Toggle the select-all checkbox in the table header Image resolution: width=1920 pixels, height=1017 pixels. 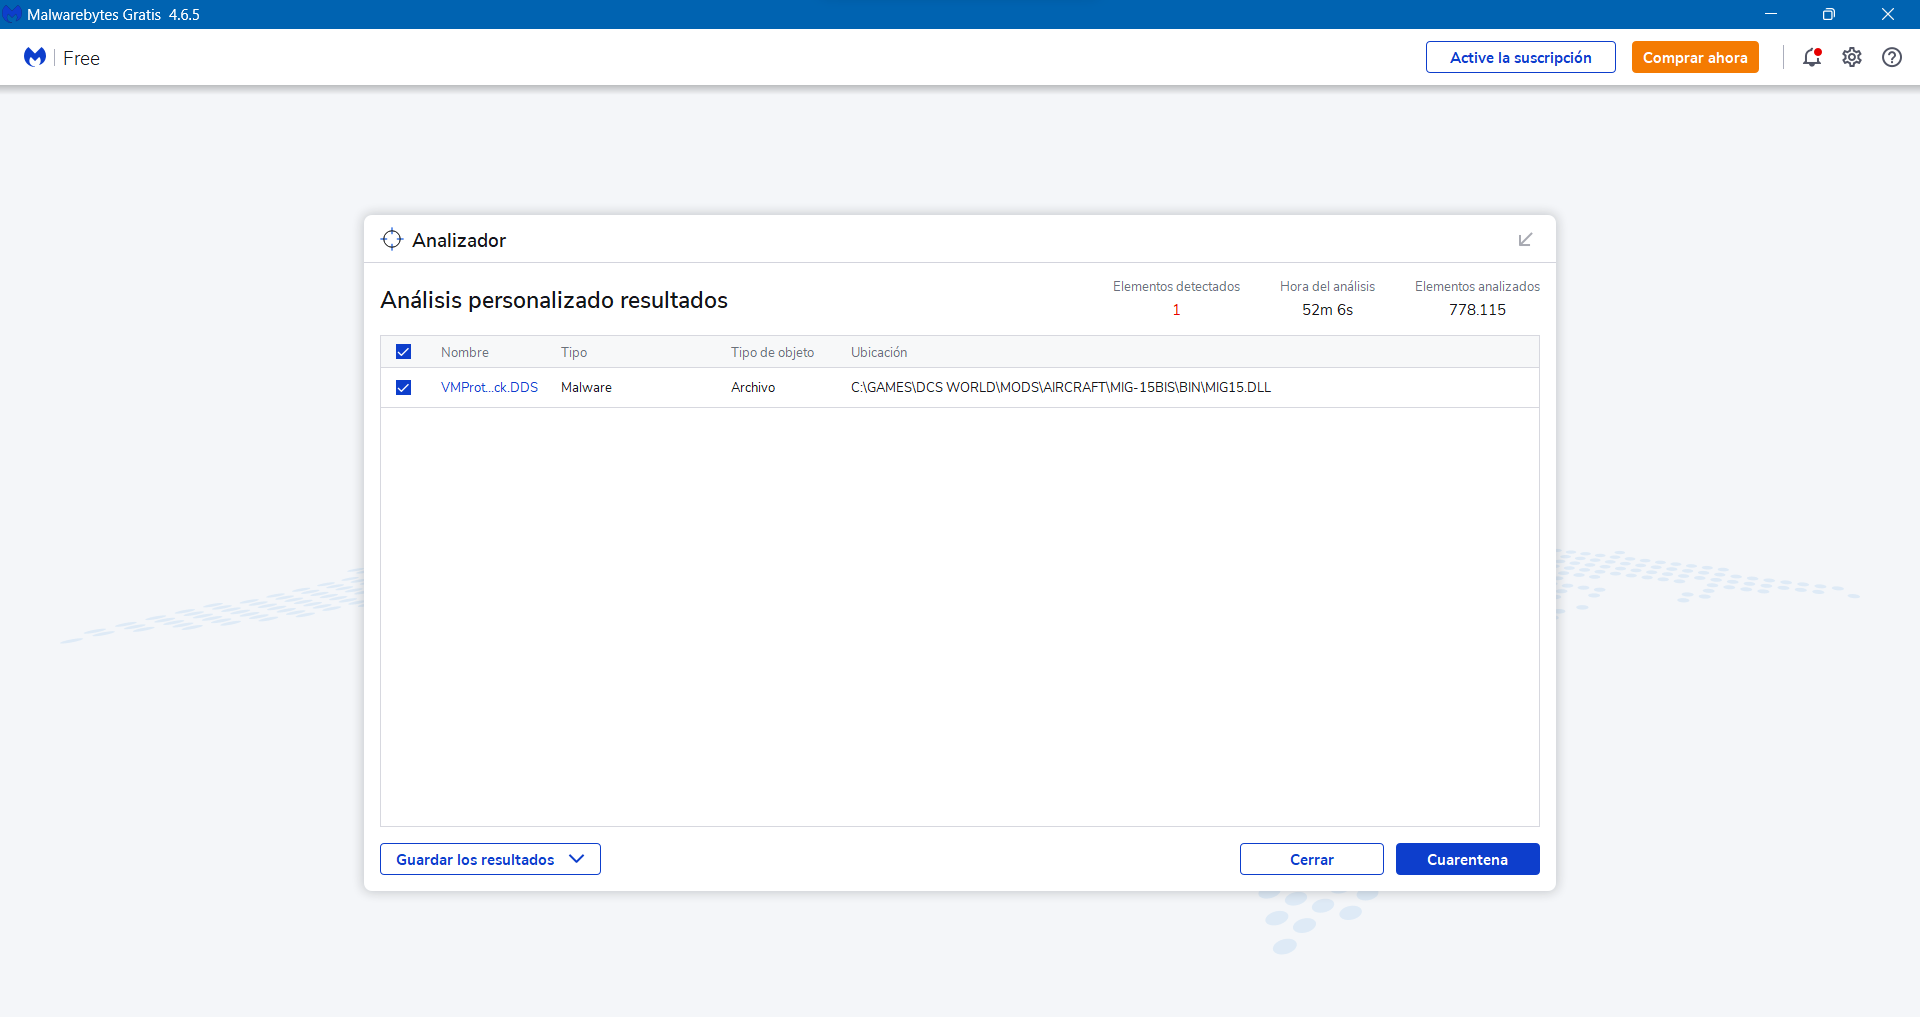[x=403, y=352]
